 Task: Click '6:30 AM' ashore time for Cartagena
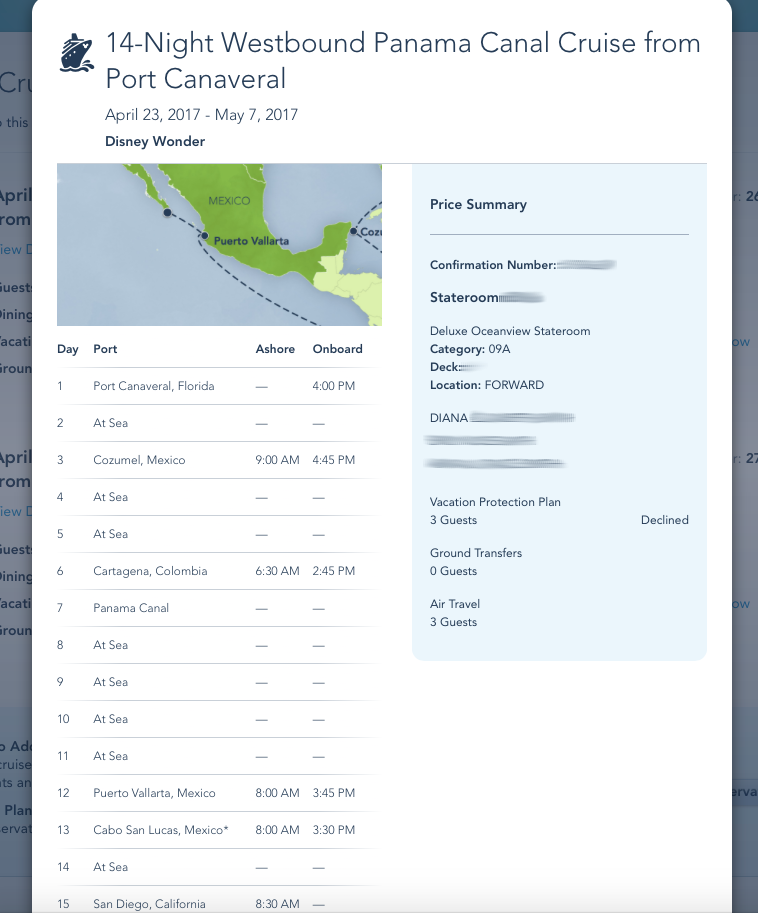(277, 571)
